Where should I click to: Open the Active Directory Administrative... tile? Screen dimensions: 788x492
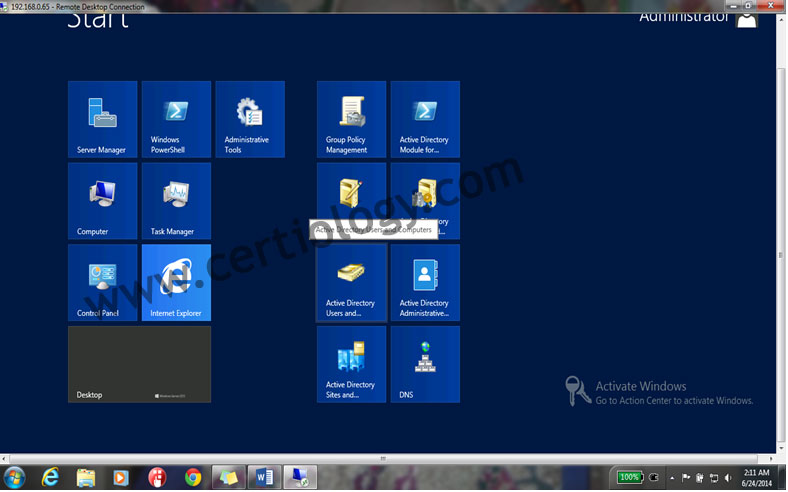(x=425, y=282)
